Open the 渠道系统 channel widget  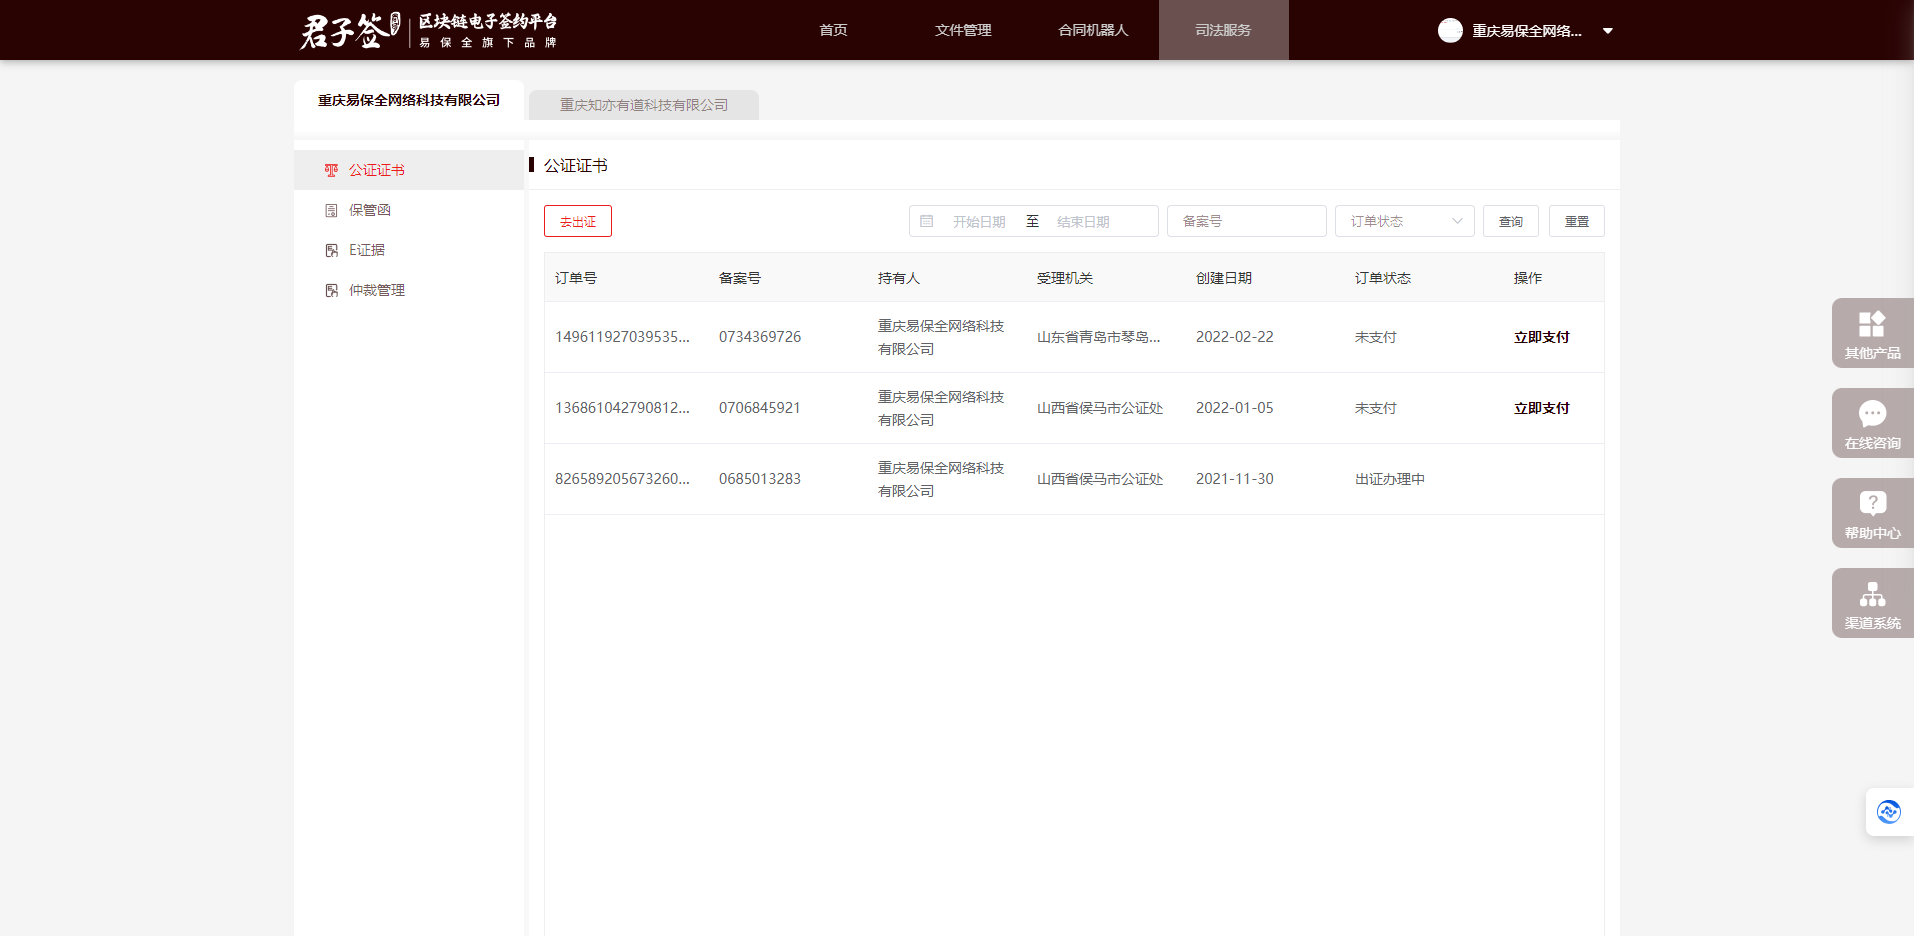pos(1873,603)
